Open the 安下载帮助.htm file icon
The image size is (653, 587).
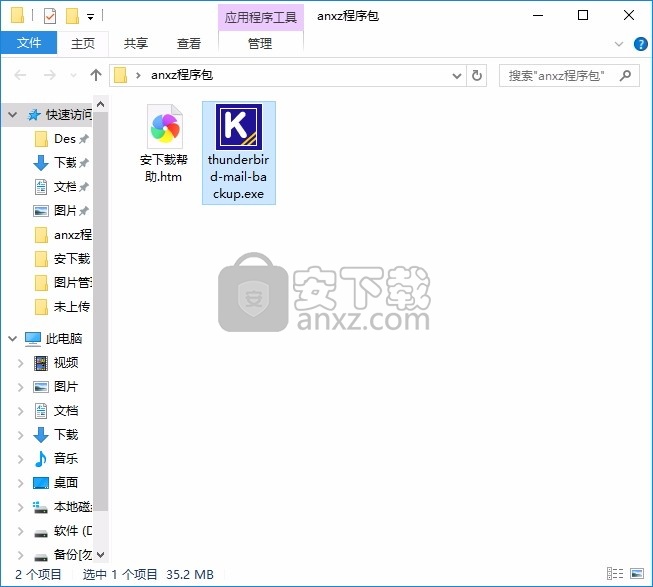(165, 126)
